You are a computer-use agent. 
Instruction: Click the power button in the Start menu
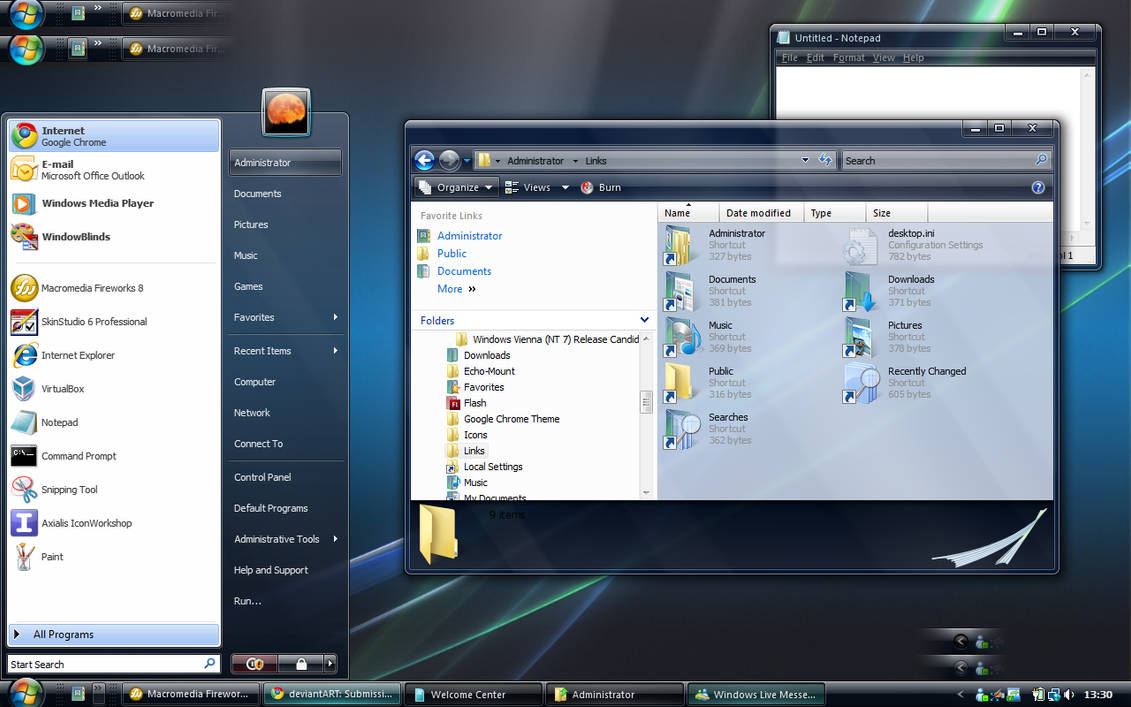coord(255,663)
